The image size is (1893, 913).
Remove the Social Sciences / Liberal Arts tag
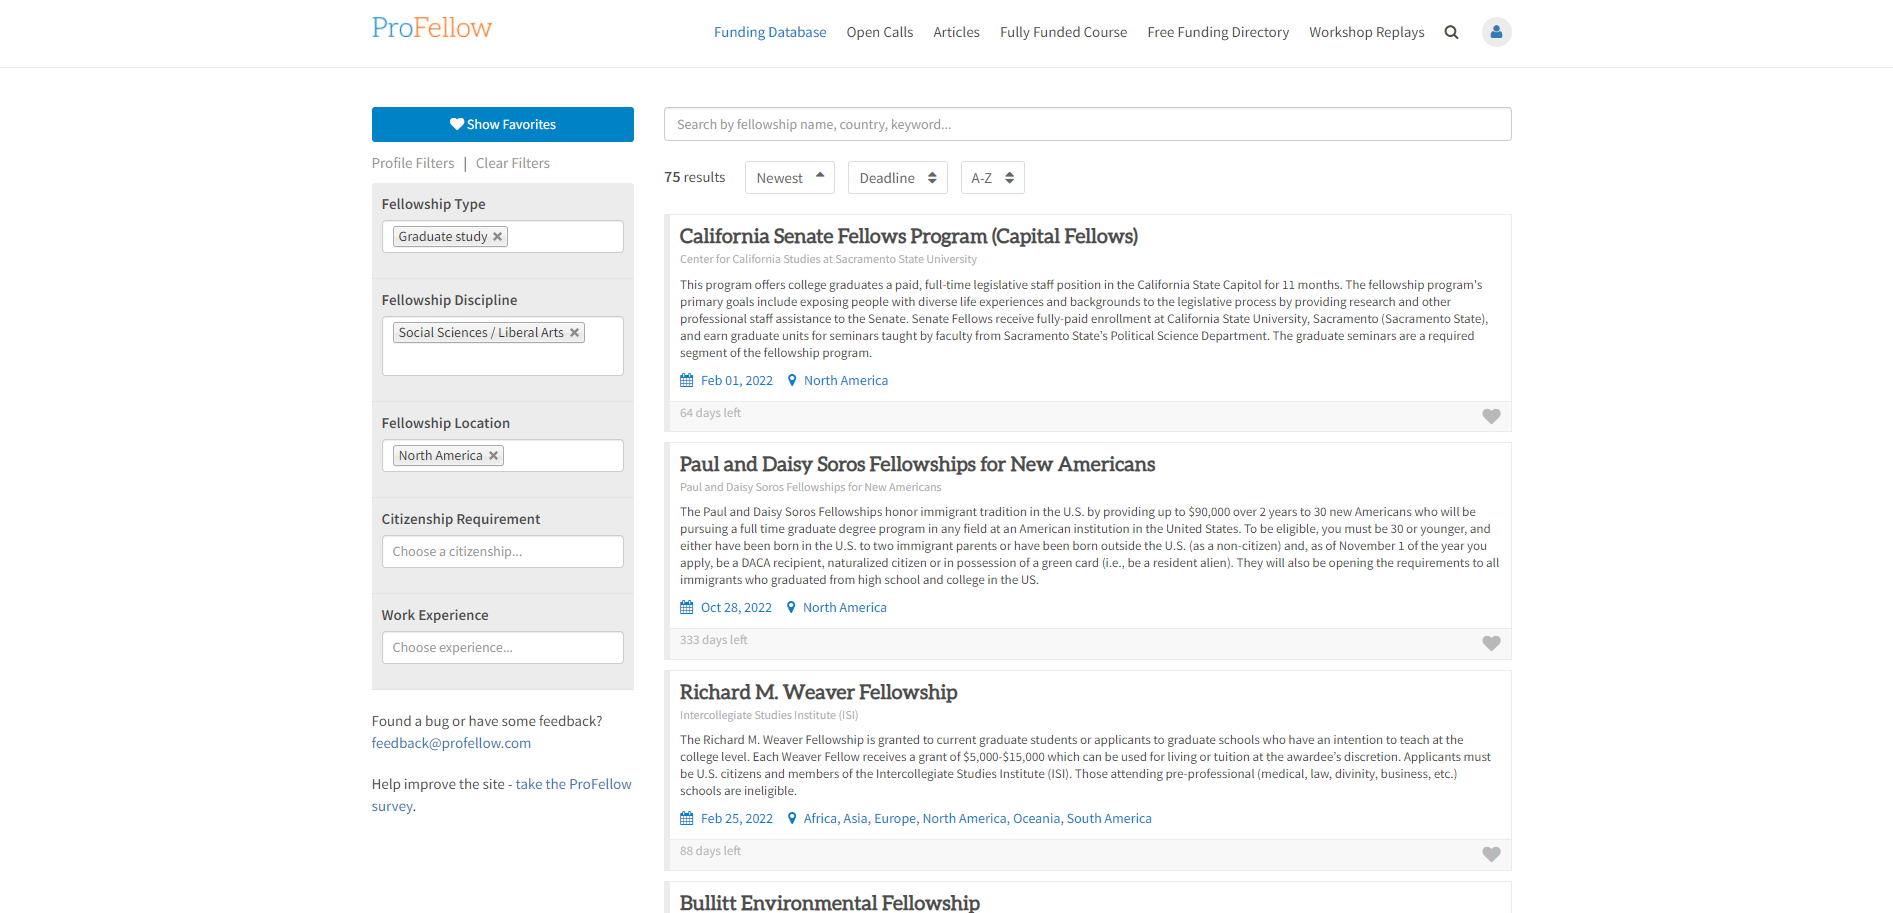(x=574, y=333)
